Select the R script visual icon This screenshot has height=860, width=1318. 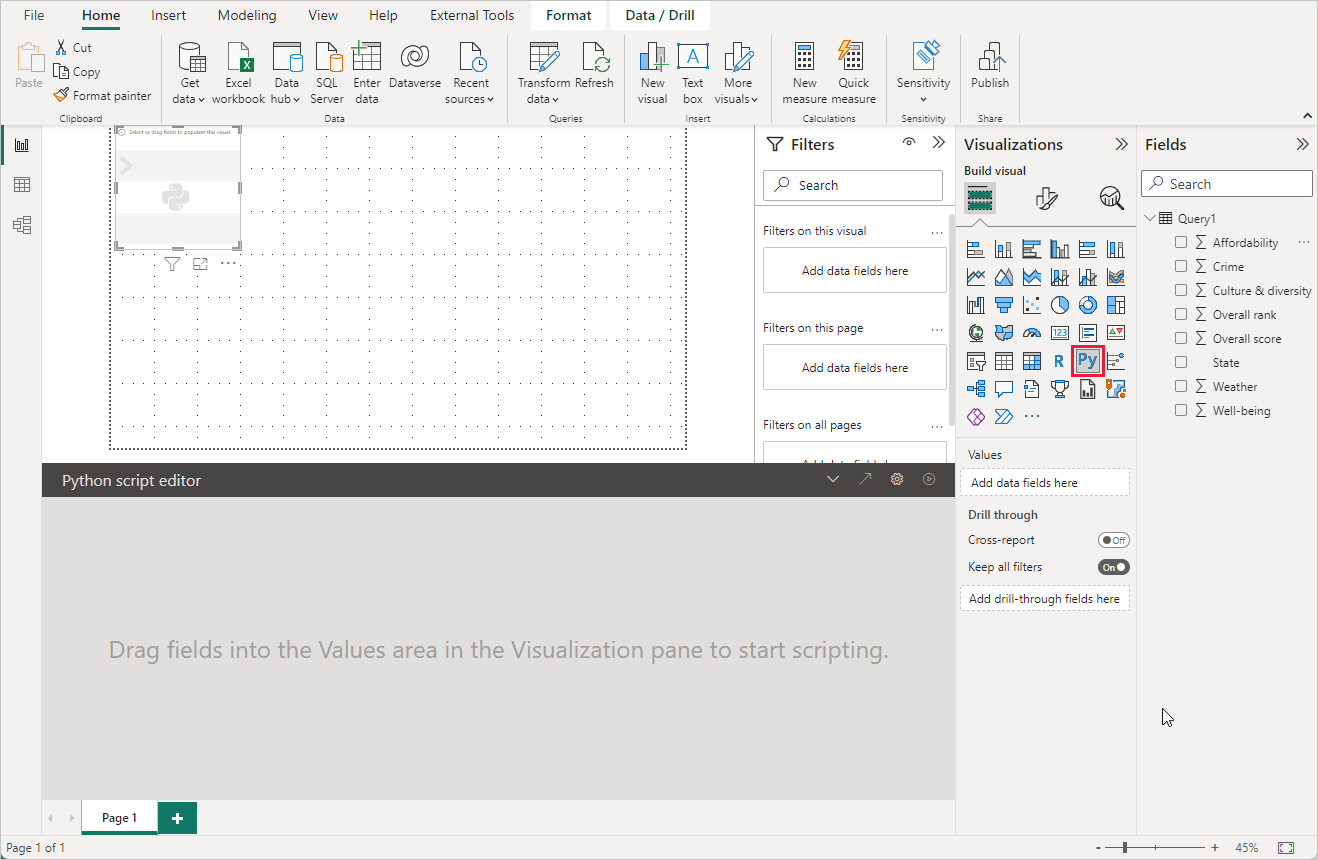(1059, 360)
